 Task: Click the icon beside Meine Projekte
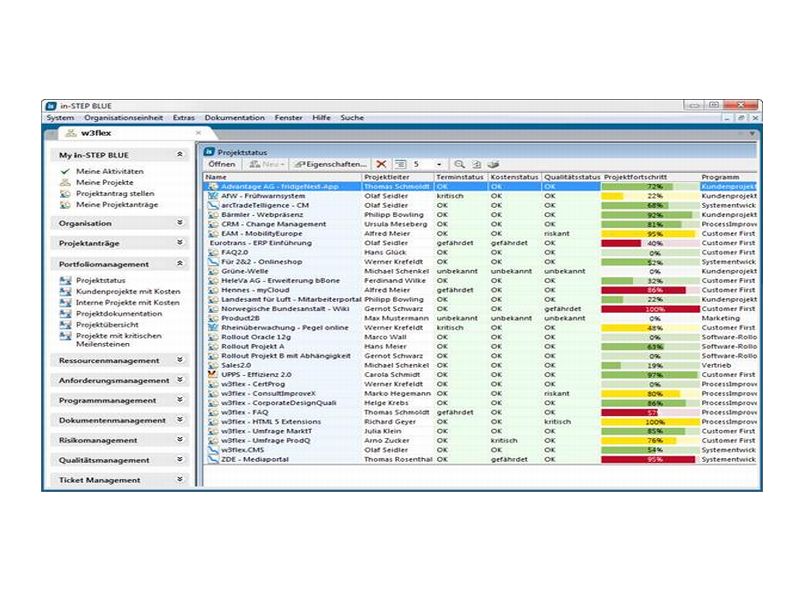pos(65,182)
